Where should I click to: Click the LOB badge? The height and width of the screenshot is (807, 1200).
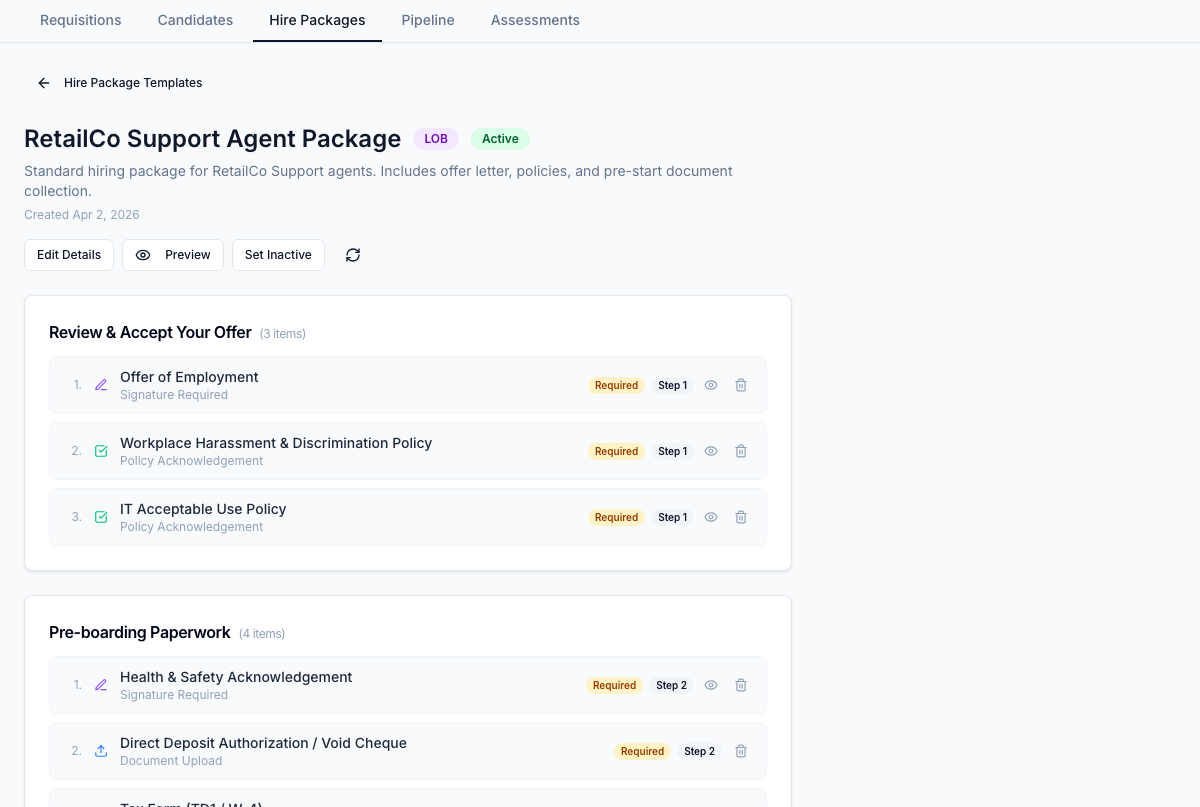point(436,139)
